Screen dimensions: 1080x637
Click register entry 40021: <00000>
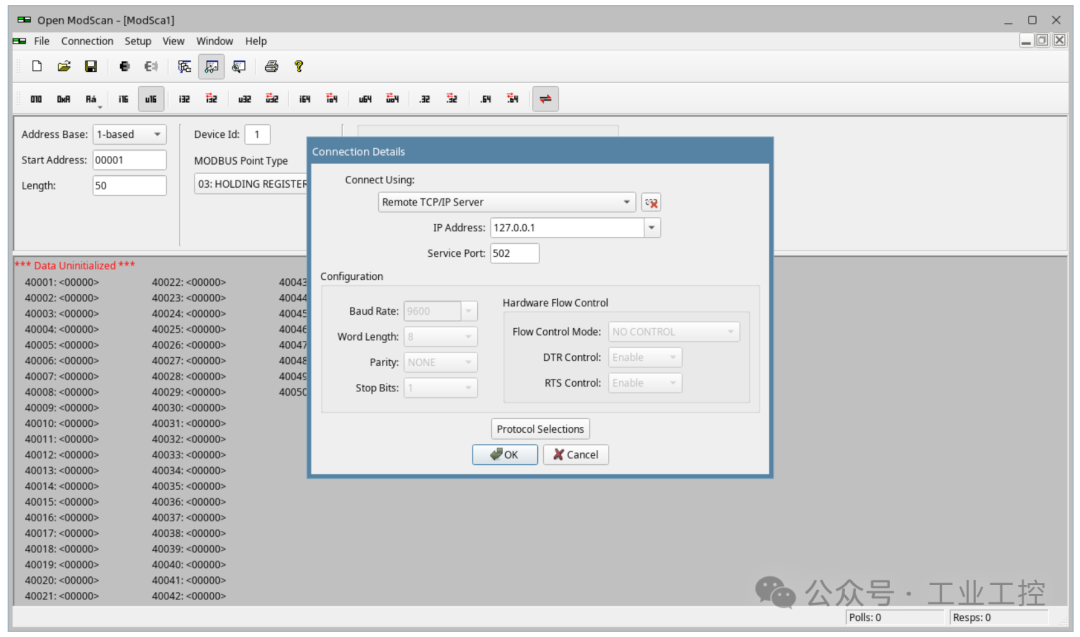(62, 596)
